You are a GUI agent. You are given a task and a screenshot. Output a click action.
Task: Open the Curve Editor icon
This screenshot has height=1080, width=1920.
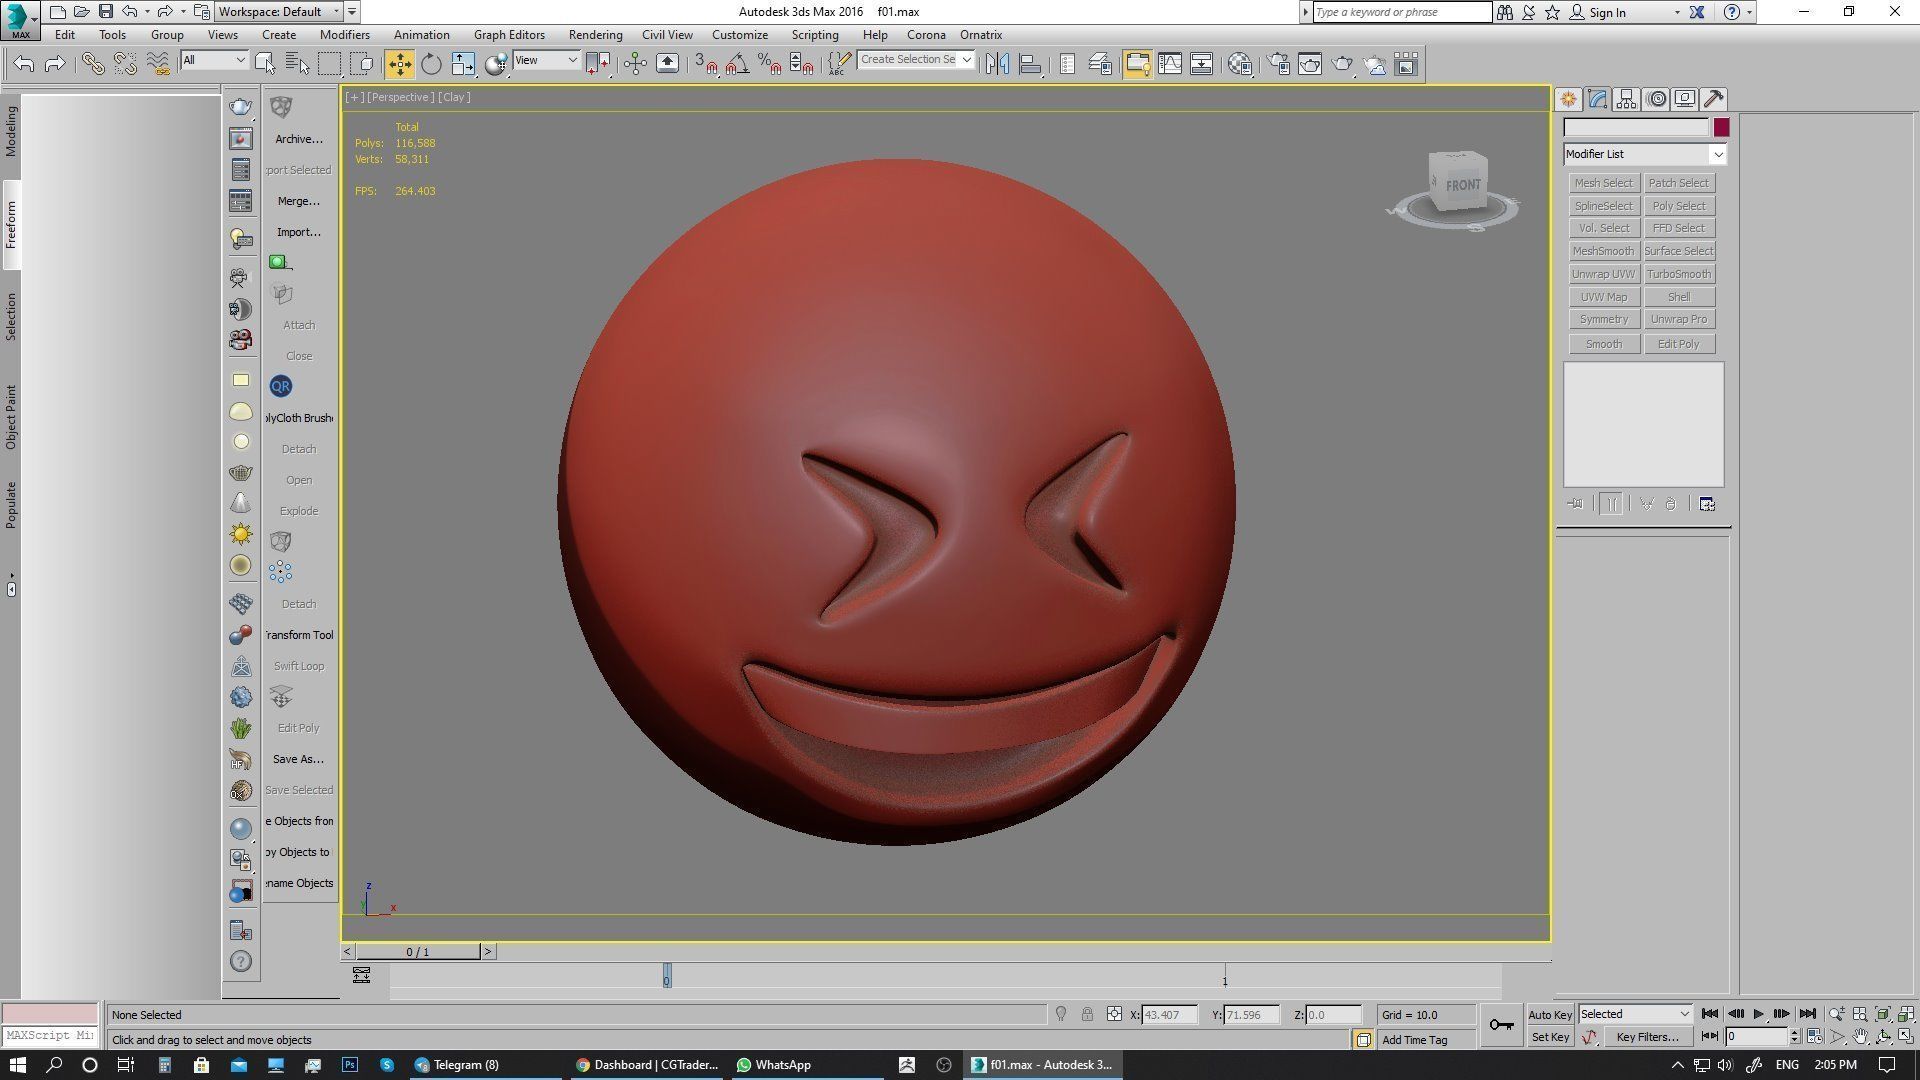coord(1169,64)
